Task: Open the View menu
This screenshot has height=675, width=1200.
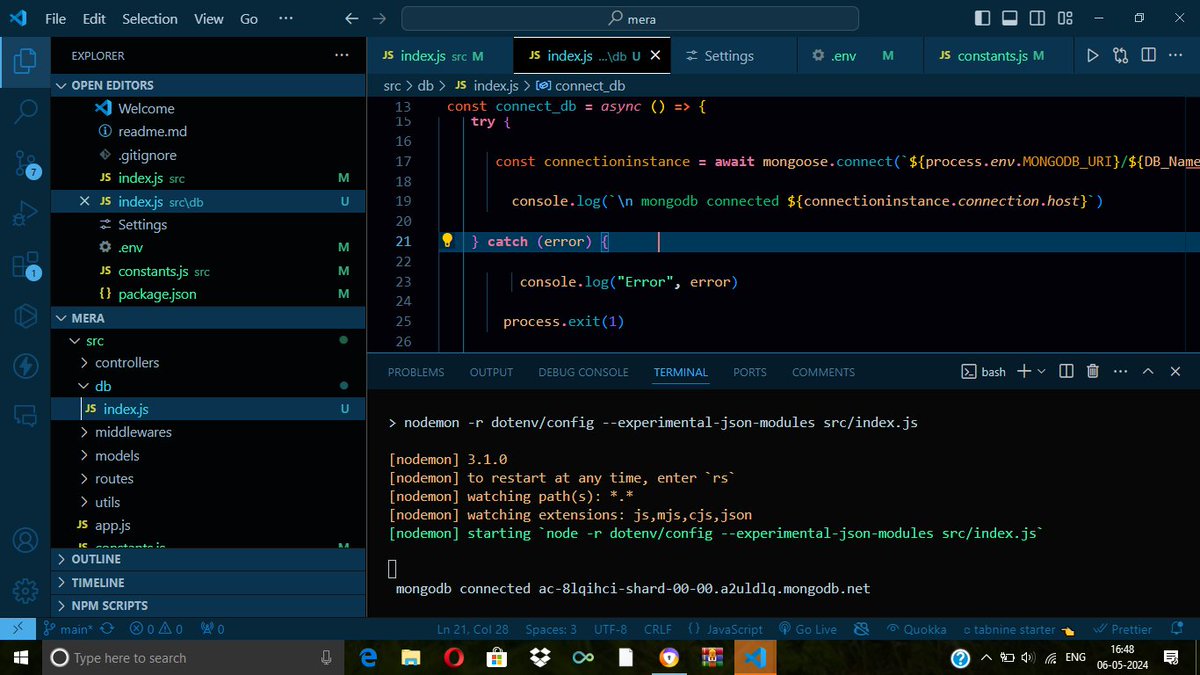Action: [x=209, y=18]
